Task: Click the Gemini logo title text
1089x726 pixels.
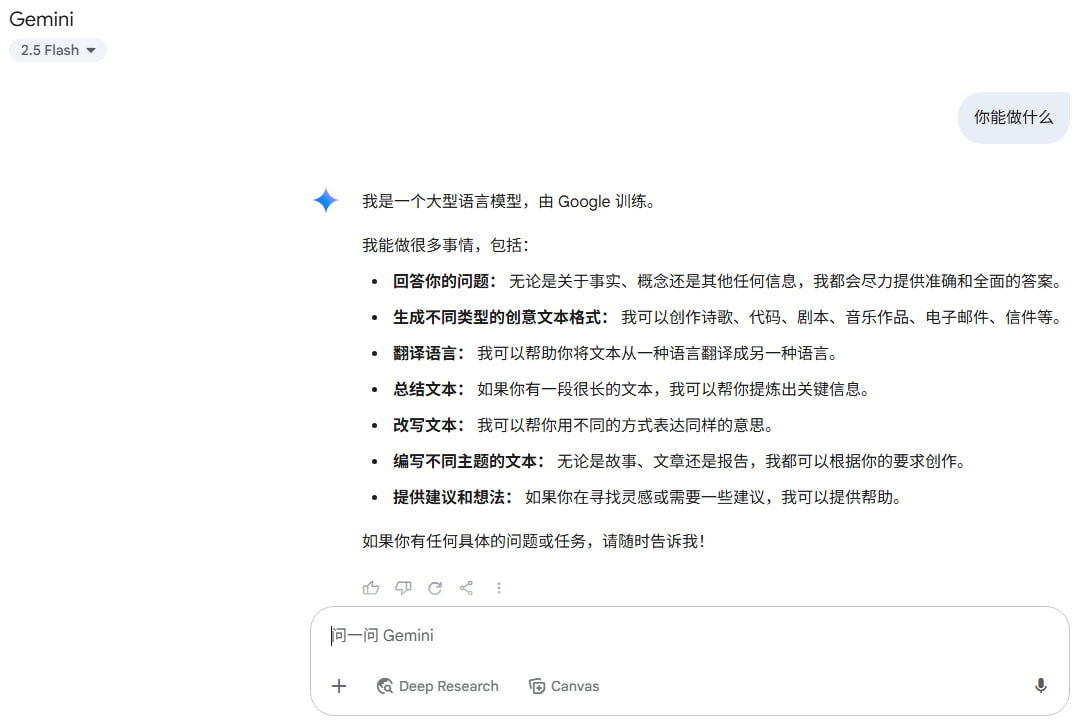Action: point(41,19)
